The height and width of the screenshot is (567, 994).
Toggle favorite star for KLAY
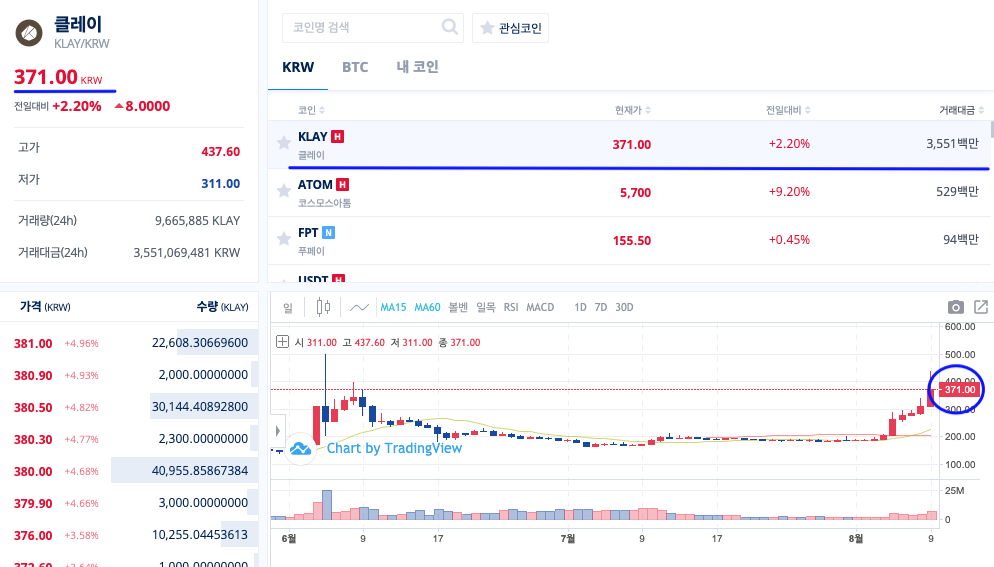[284, 143]
